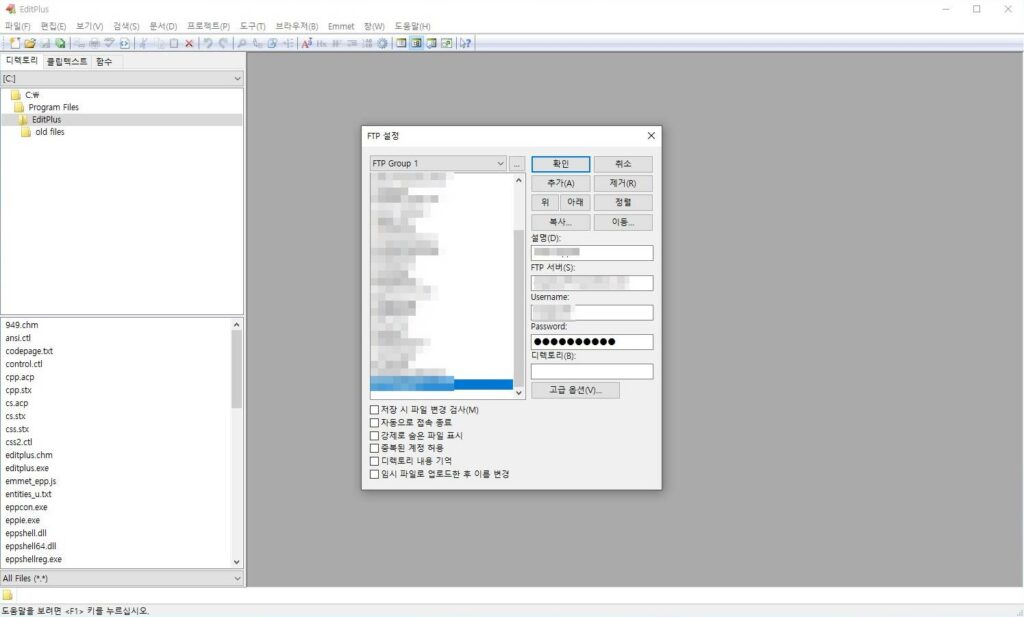This screenshot has height=617, width=1024.
Task: Open the All Files (*.*) filter dropdown
Action: pyautogui.click(x=236, y=578)
